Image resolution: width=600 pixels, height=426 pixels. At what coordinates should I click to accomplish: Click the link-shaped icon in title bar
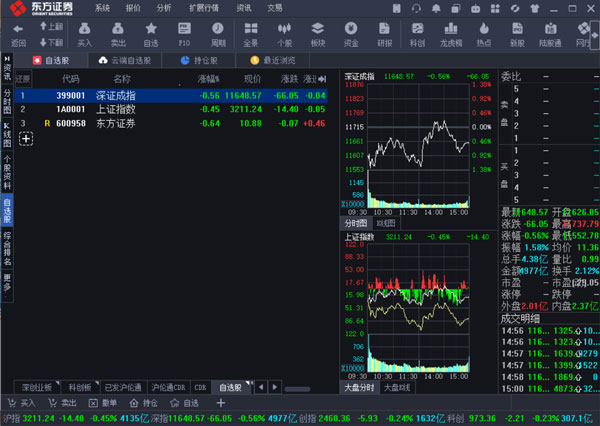(515, 8)
